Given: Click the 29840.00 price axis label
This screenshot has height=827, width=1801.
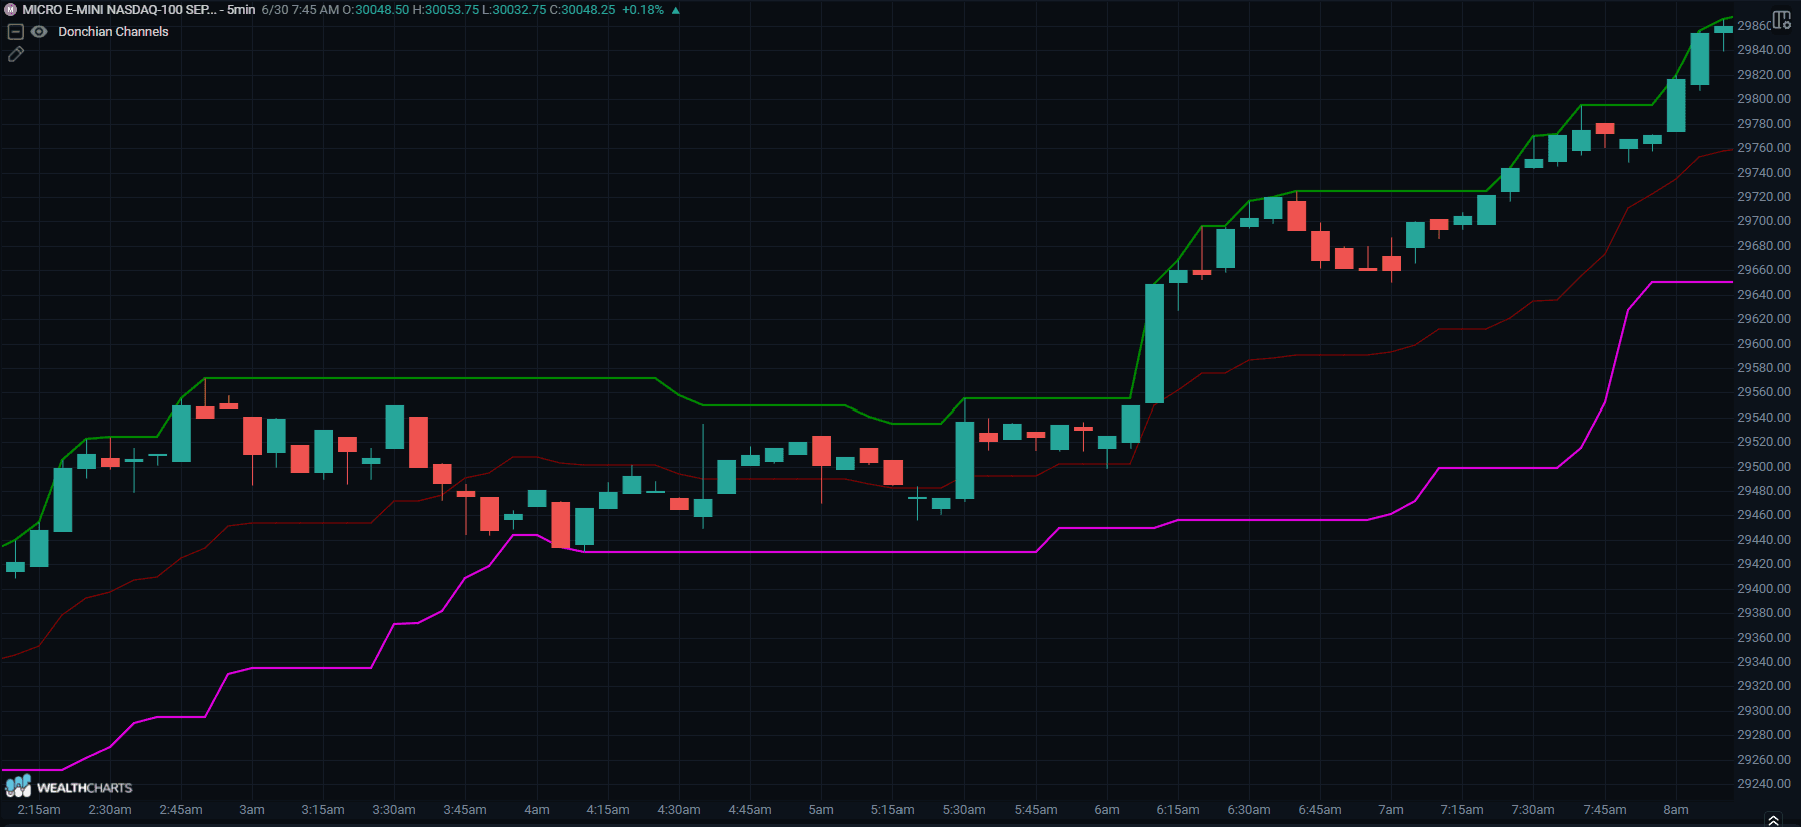Looking at the screenshot, I should click(x=1764, y=50).
